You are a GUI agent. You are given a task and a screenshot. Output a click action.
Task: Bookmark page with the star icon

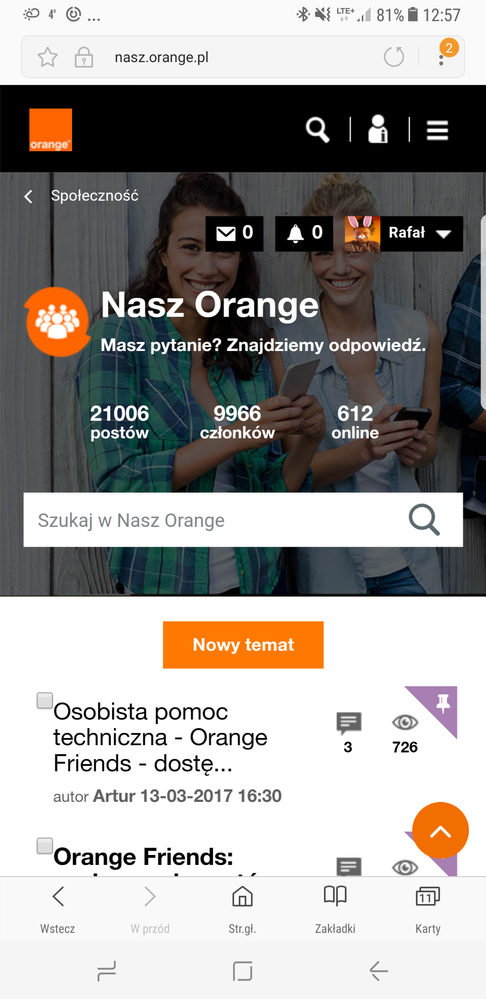[x=48, y=58]
